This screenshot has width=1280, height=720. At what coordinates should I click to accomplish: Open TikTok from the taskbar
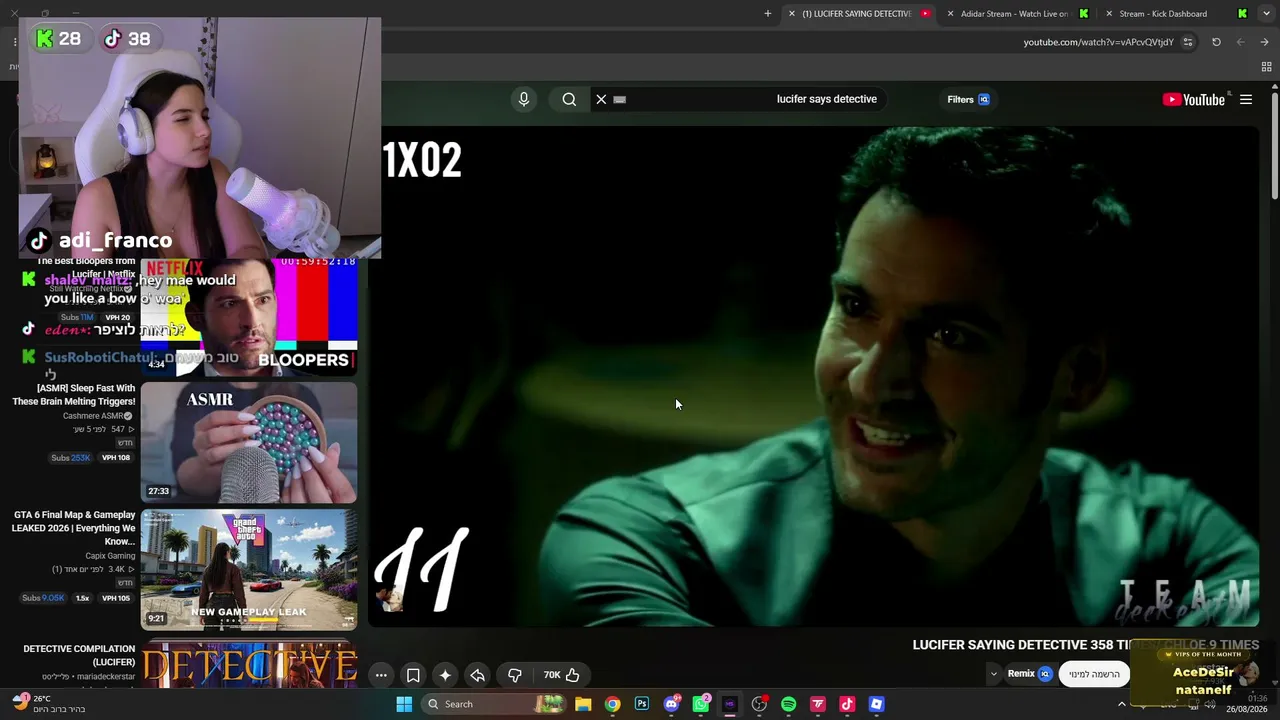tap(847, 704)
